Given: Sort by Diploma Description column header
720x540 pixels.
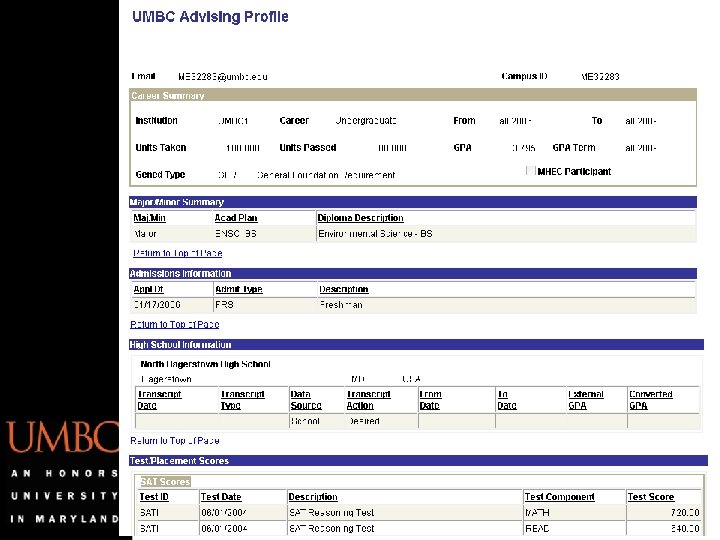Looking at the screenshot, I should click(360, 218).
